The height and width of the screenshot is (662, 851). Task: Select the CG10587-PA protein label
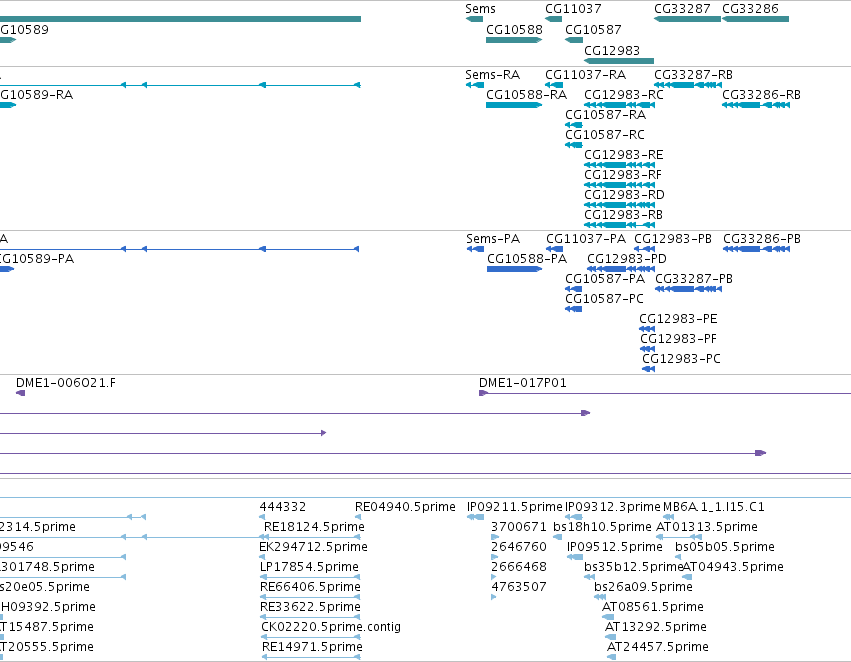pyautogui.click(x=605, y=279)
